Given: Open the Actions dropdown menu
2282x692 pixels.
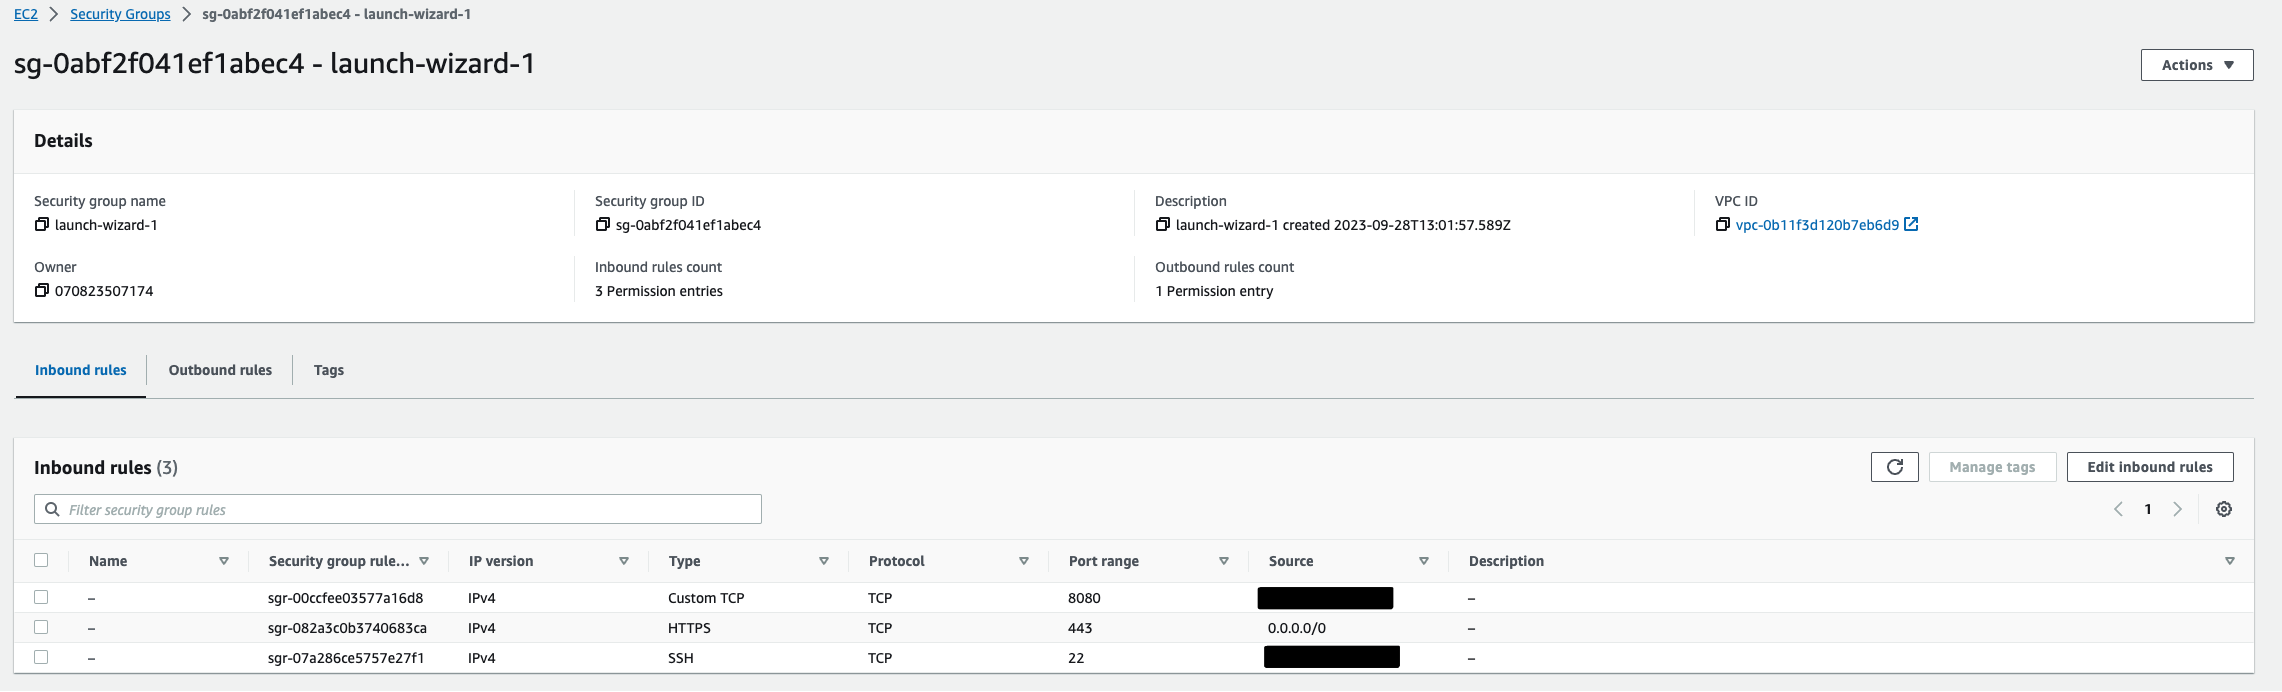Looking at the screenshot, I should click(x=2196, y=65).
